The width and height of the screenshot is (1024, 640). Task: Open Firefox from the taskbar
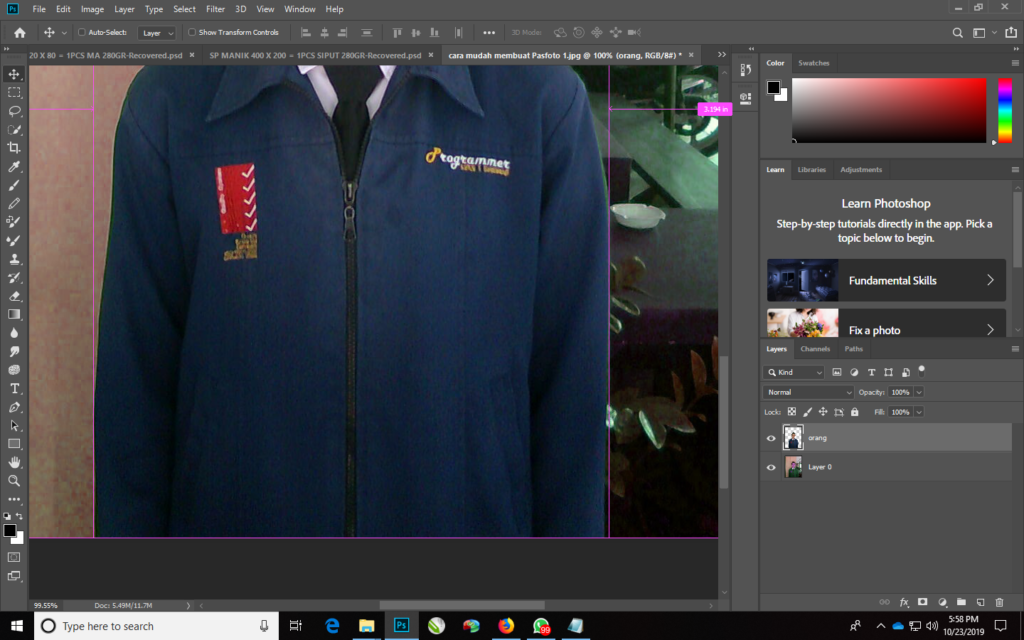tap(505, 626)
